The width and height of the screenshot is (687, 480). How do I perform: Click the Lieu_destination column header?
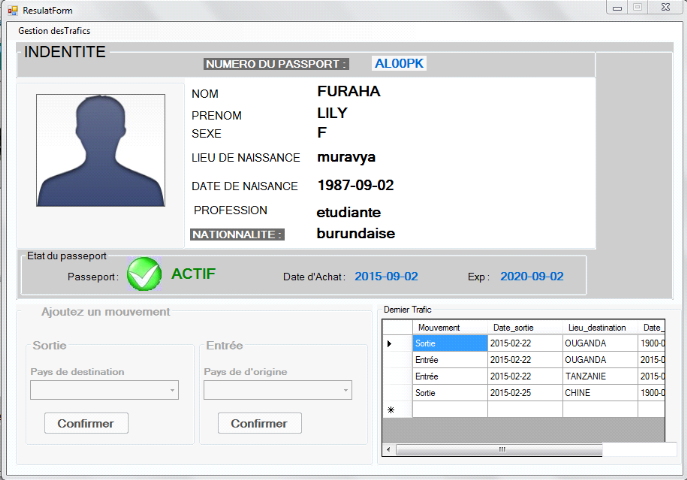596,327
